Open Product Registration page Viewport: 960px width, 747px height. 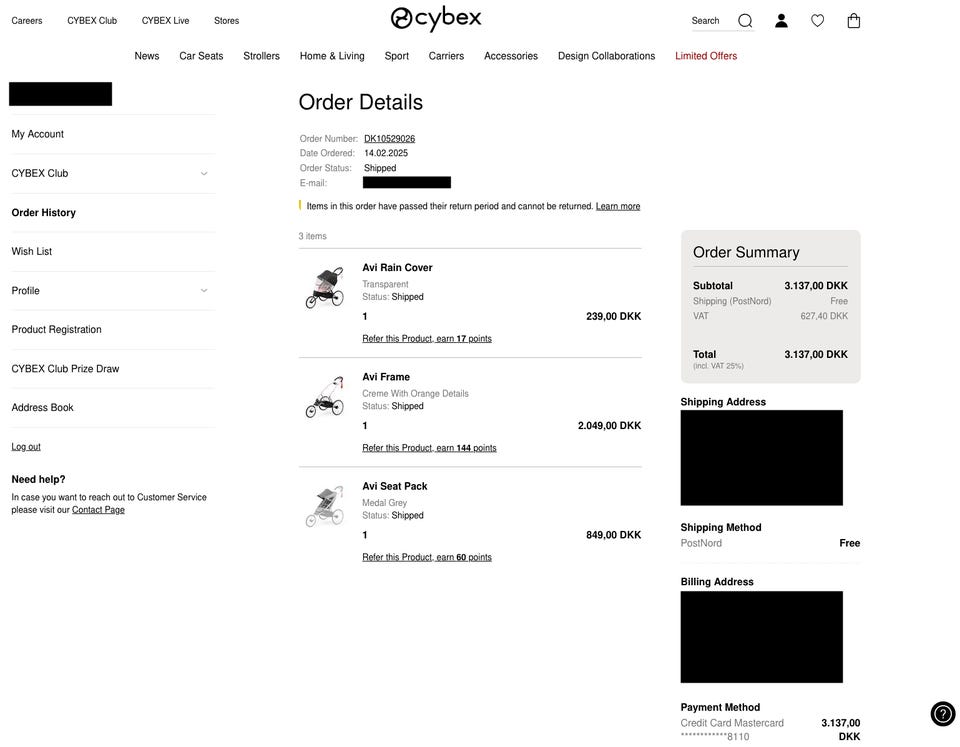point(56,329)
